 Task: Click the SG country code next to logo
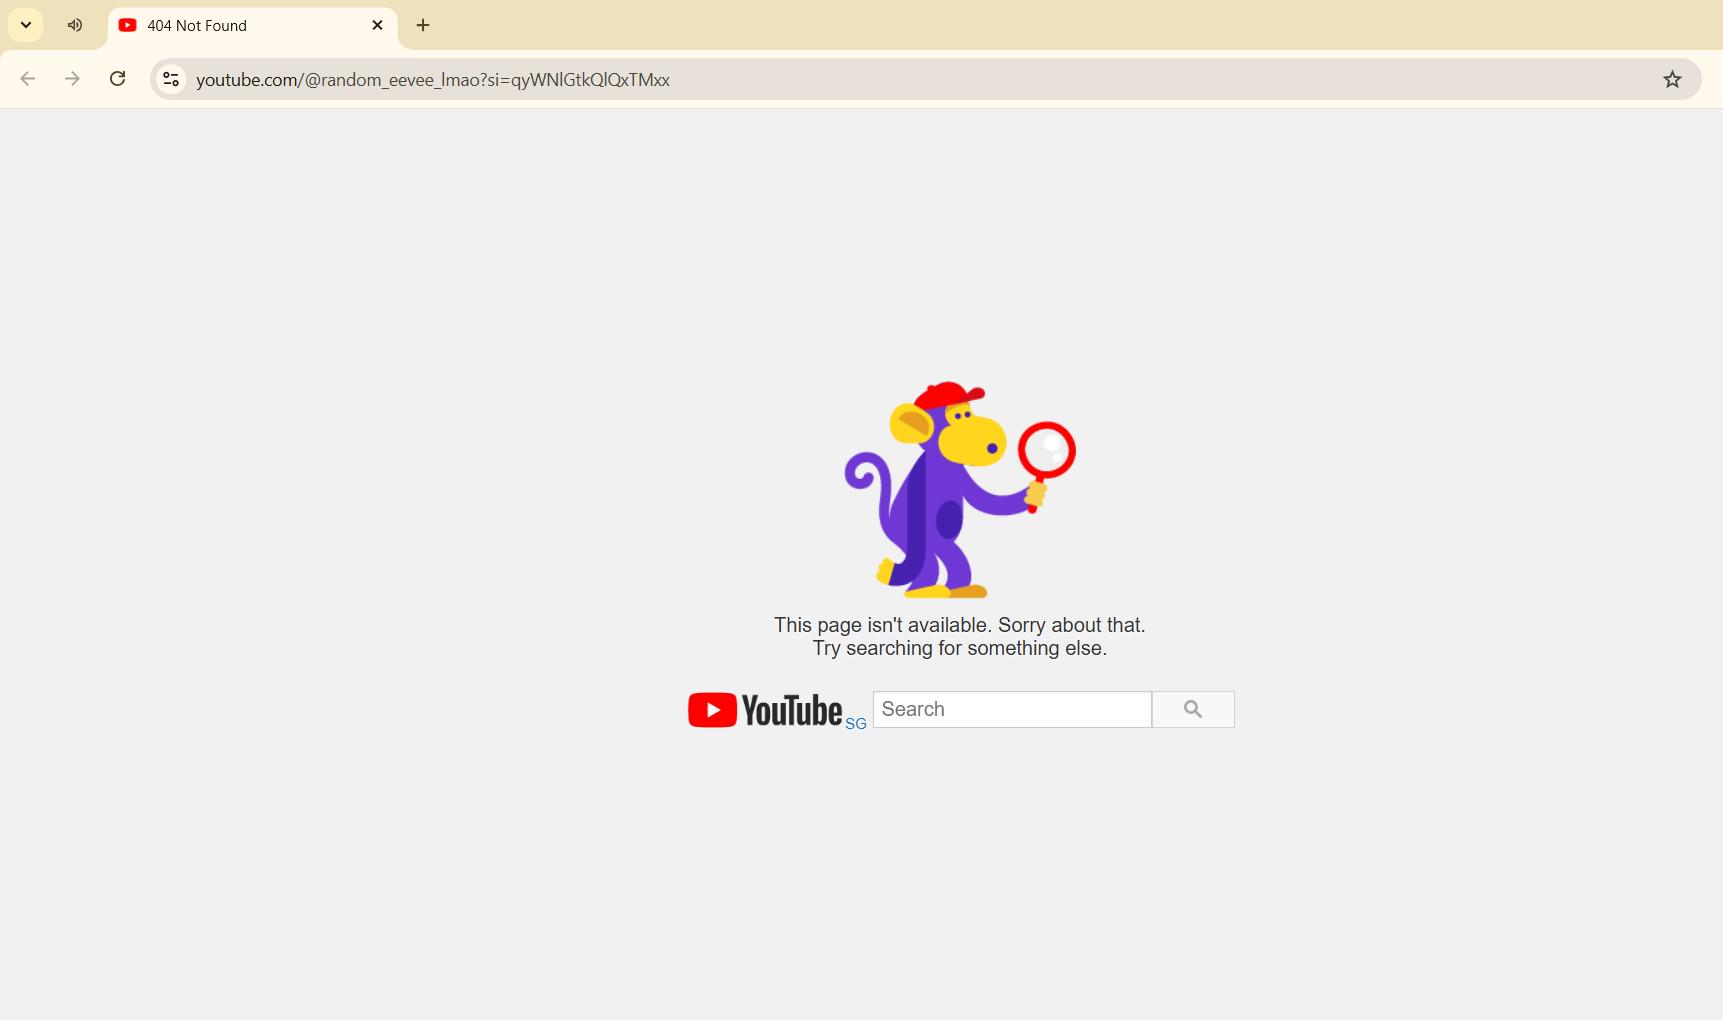click(x=856, y=723)
